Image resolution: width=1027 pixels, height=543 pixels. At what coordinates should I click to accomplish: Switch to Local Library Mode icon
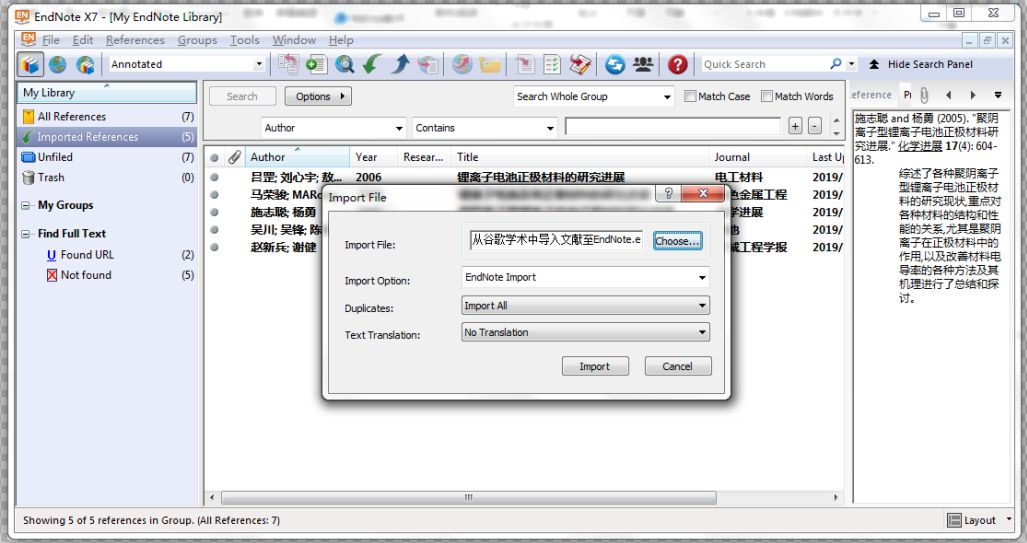point(30,64)
